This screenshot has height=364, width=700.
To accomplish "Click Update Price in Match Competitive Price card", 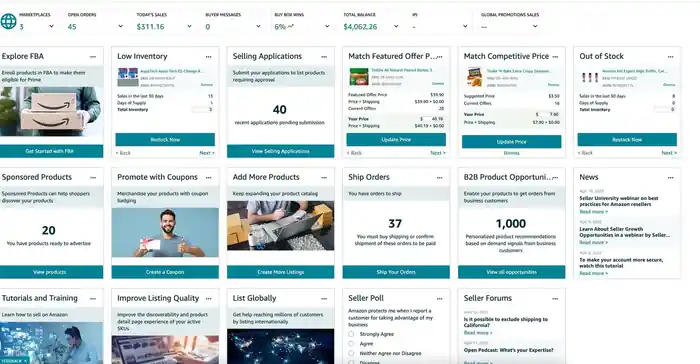I will pos(512,142).
